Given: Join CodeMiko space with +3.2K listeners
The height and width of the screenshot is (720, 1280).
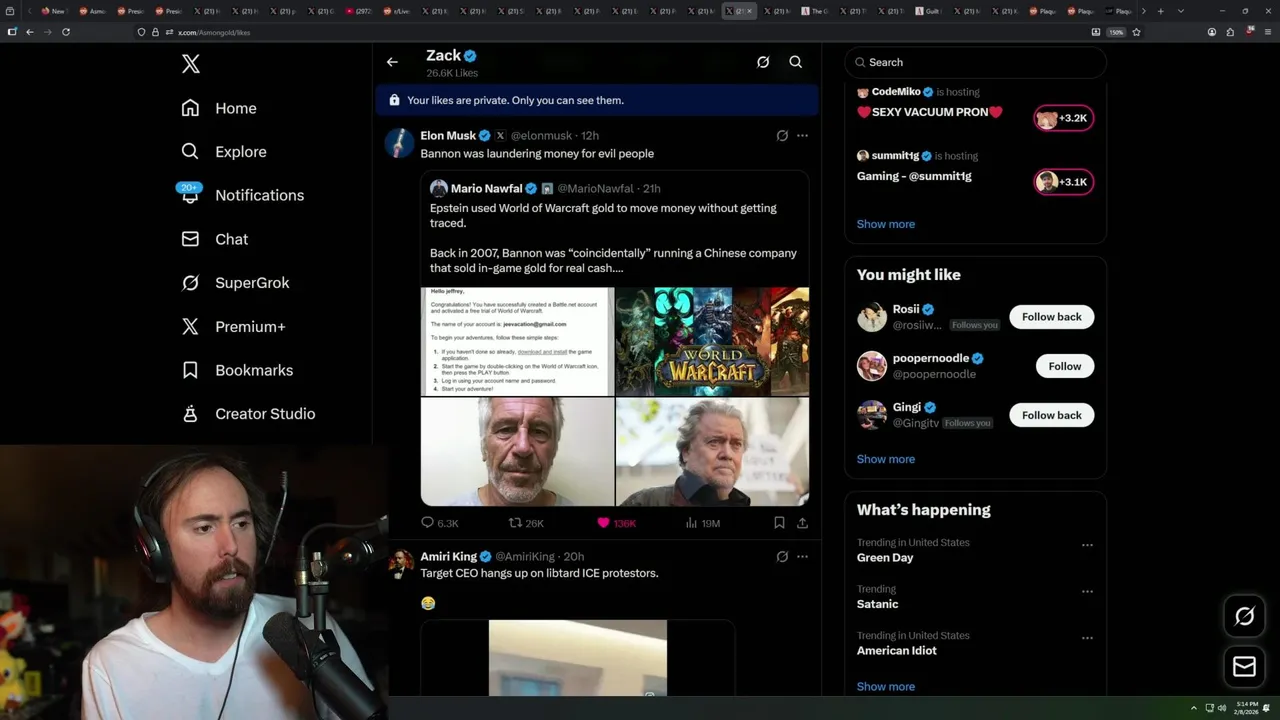Looking at the screenshot, I should 1063,118.
